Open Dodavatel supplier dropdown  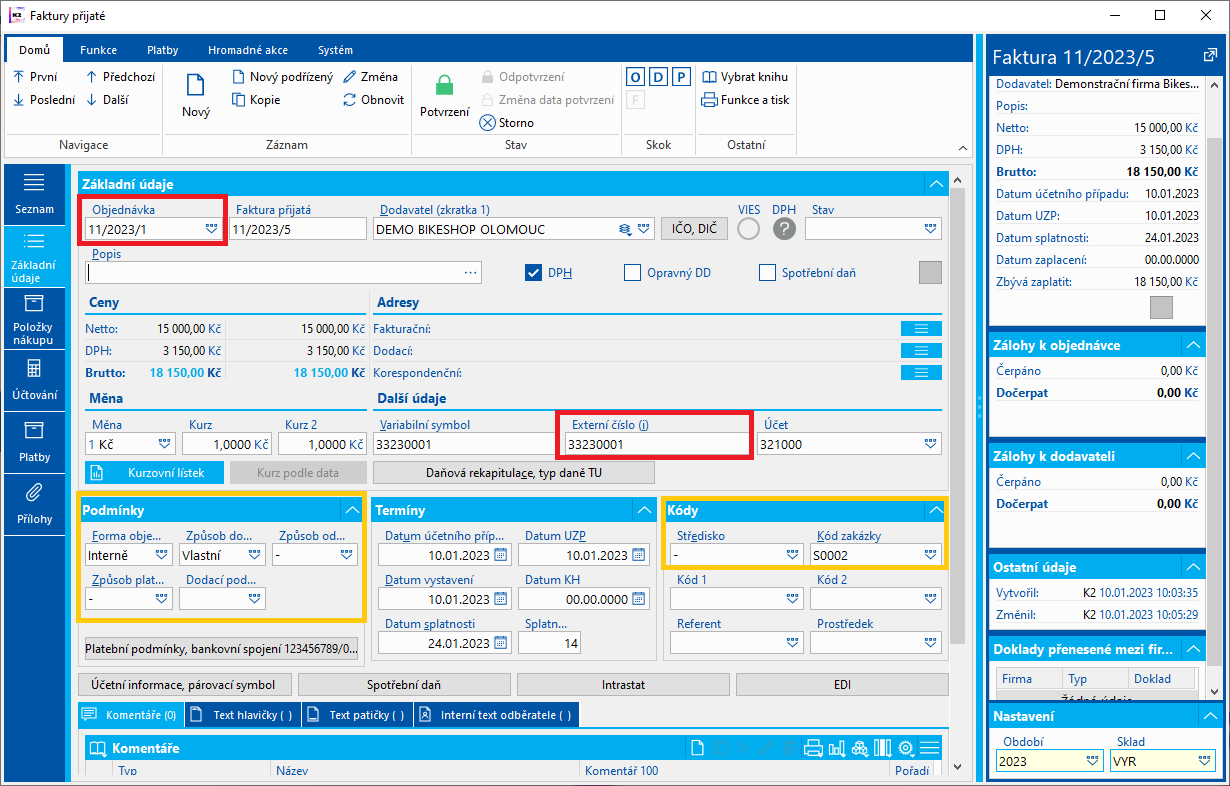click(644, 229)
